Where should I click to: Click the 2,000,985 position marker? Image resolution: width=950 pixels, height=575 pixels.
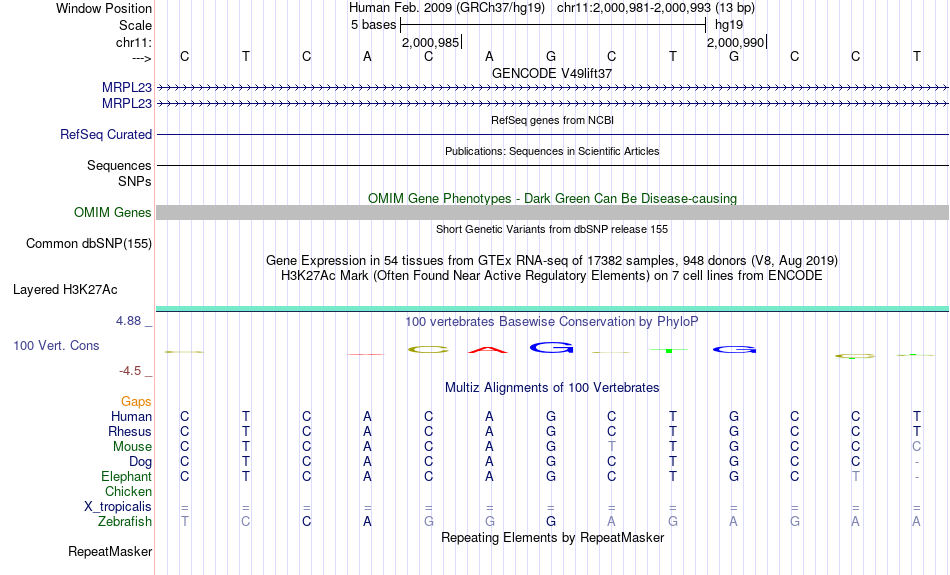[x=431, y=42]
